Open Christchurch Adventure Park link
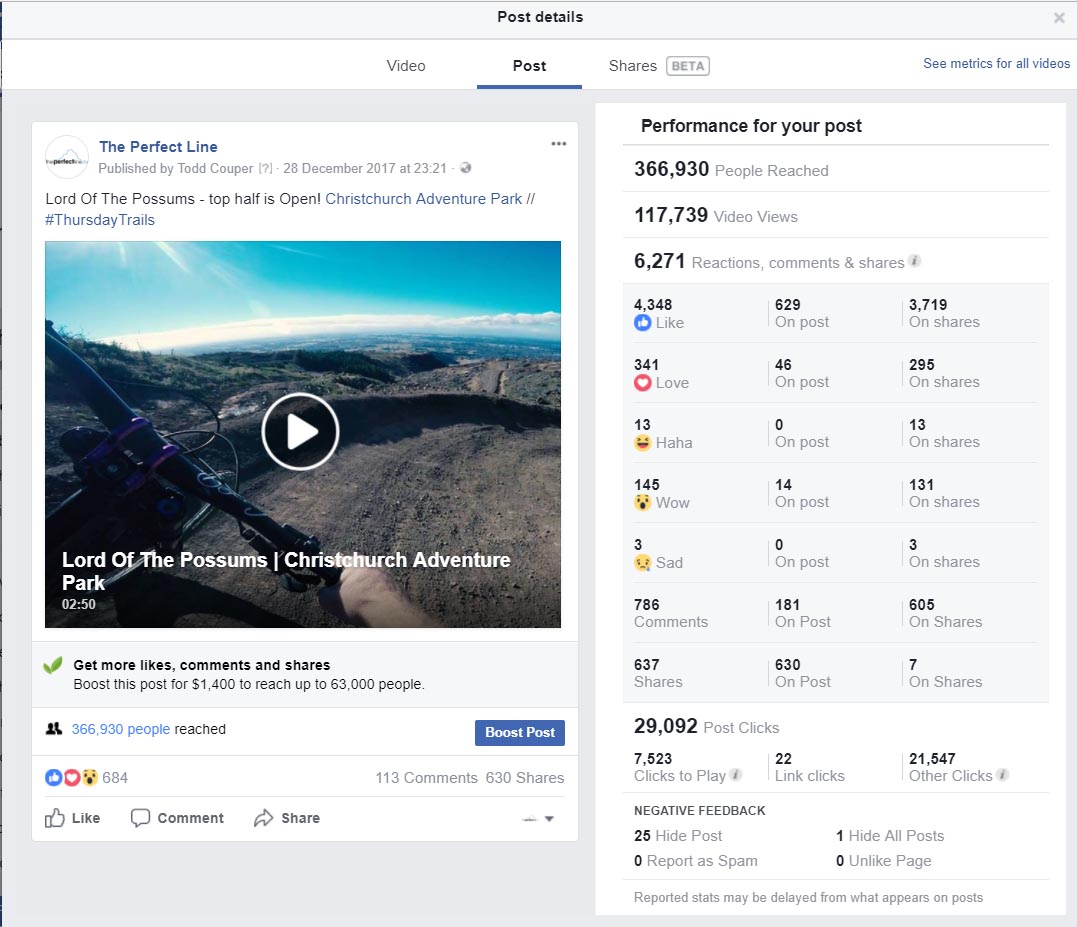The width and height of the screenshot is (1077, 927). point(424,198)
